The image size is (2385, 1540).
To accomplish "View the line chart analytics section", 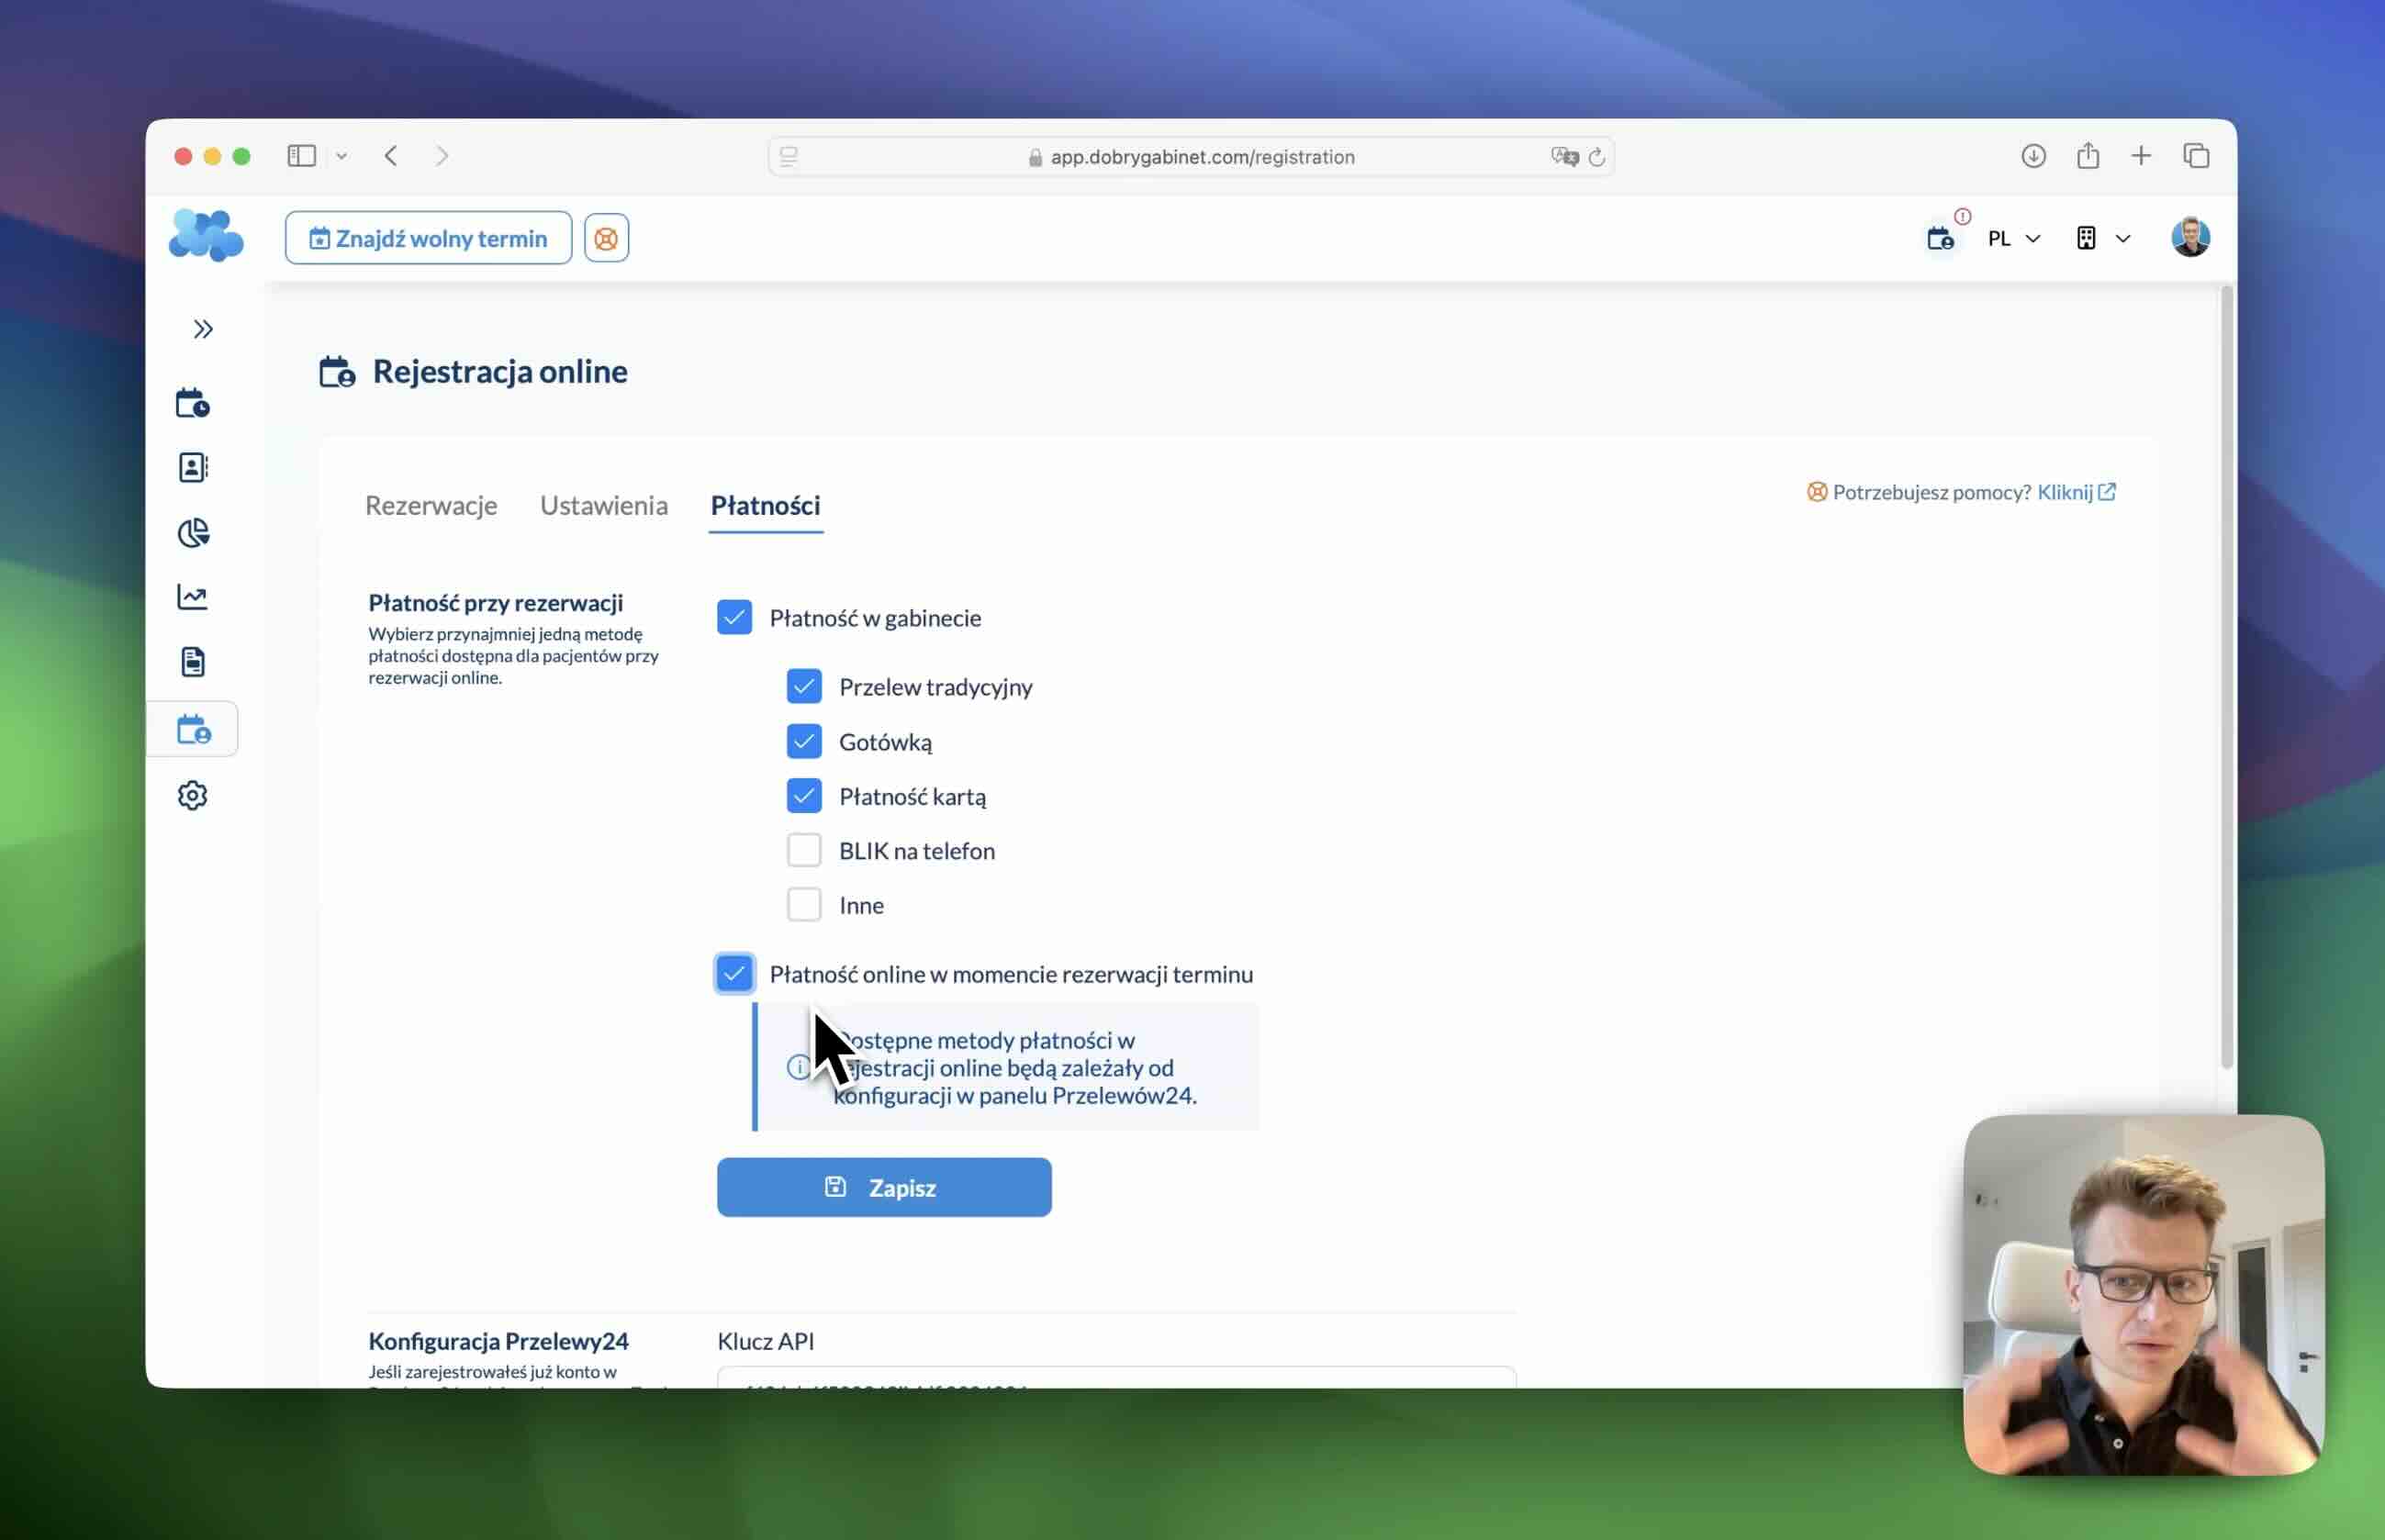I will coord(193,596).
